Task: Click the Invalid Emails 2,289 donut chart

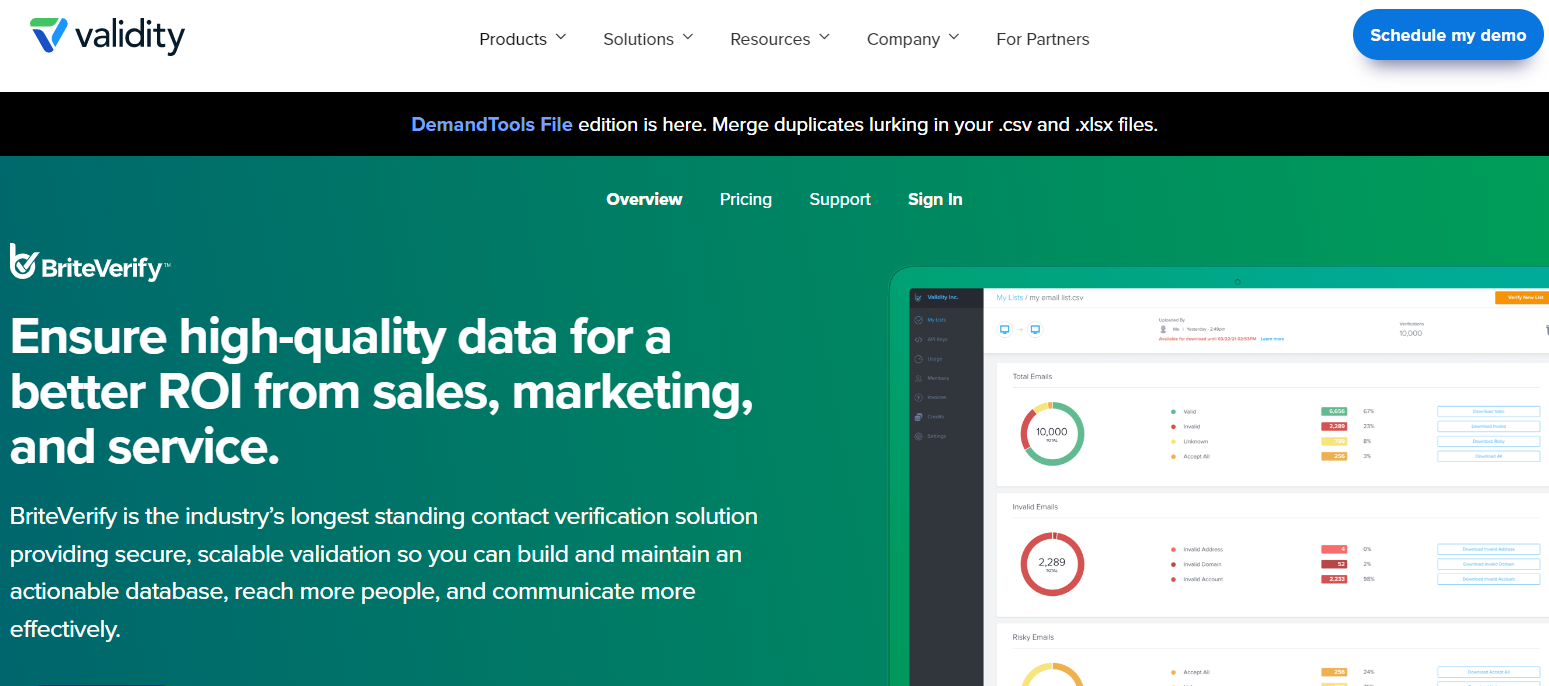Action: (1052, 564)
